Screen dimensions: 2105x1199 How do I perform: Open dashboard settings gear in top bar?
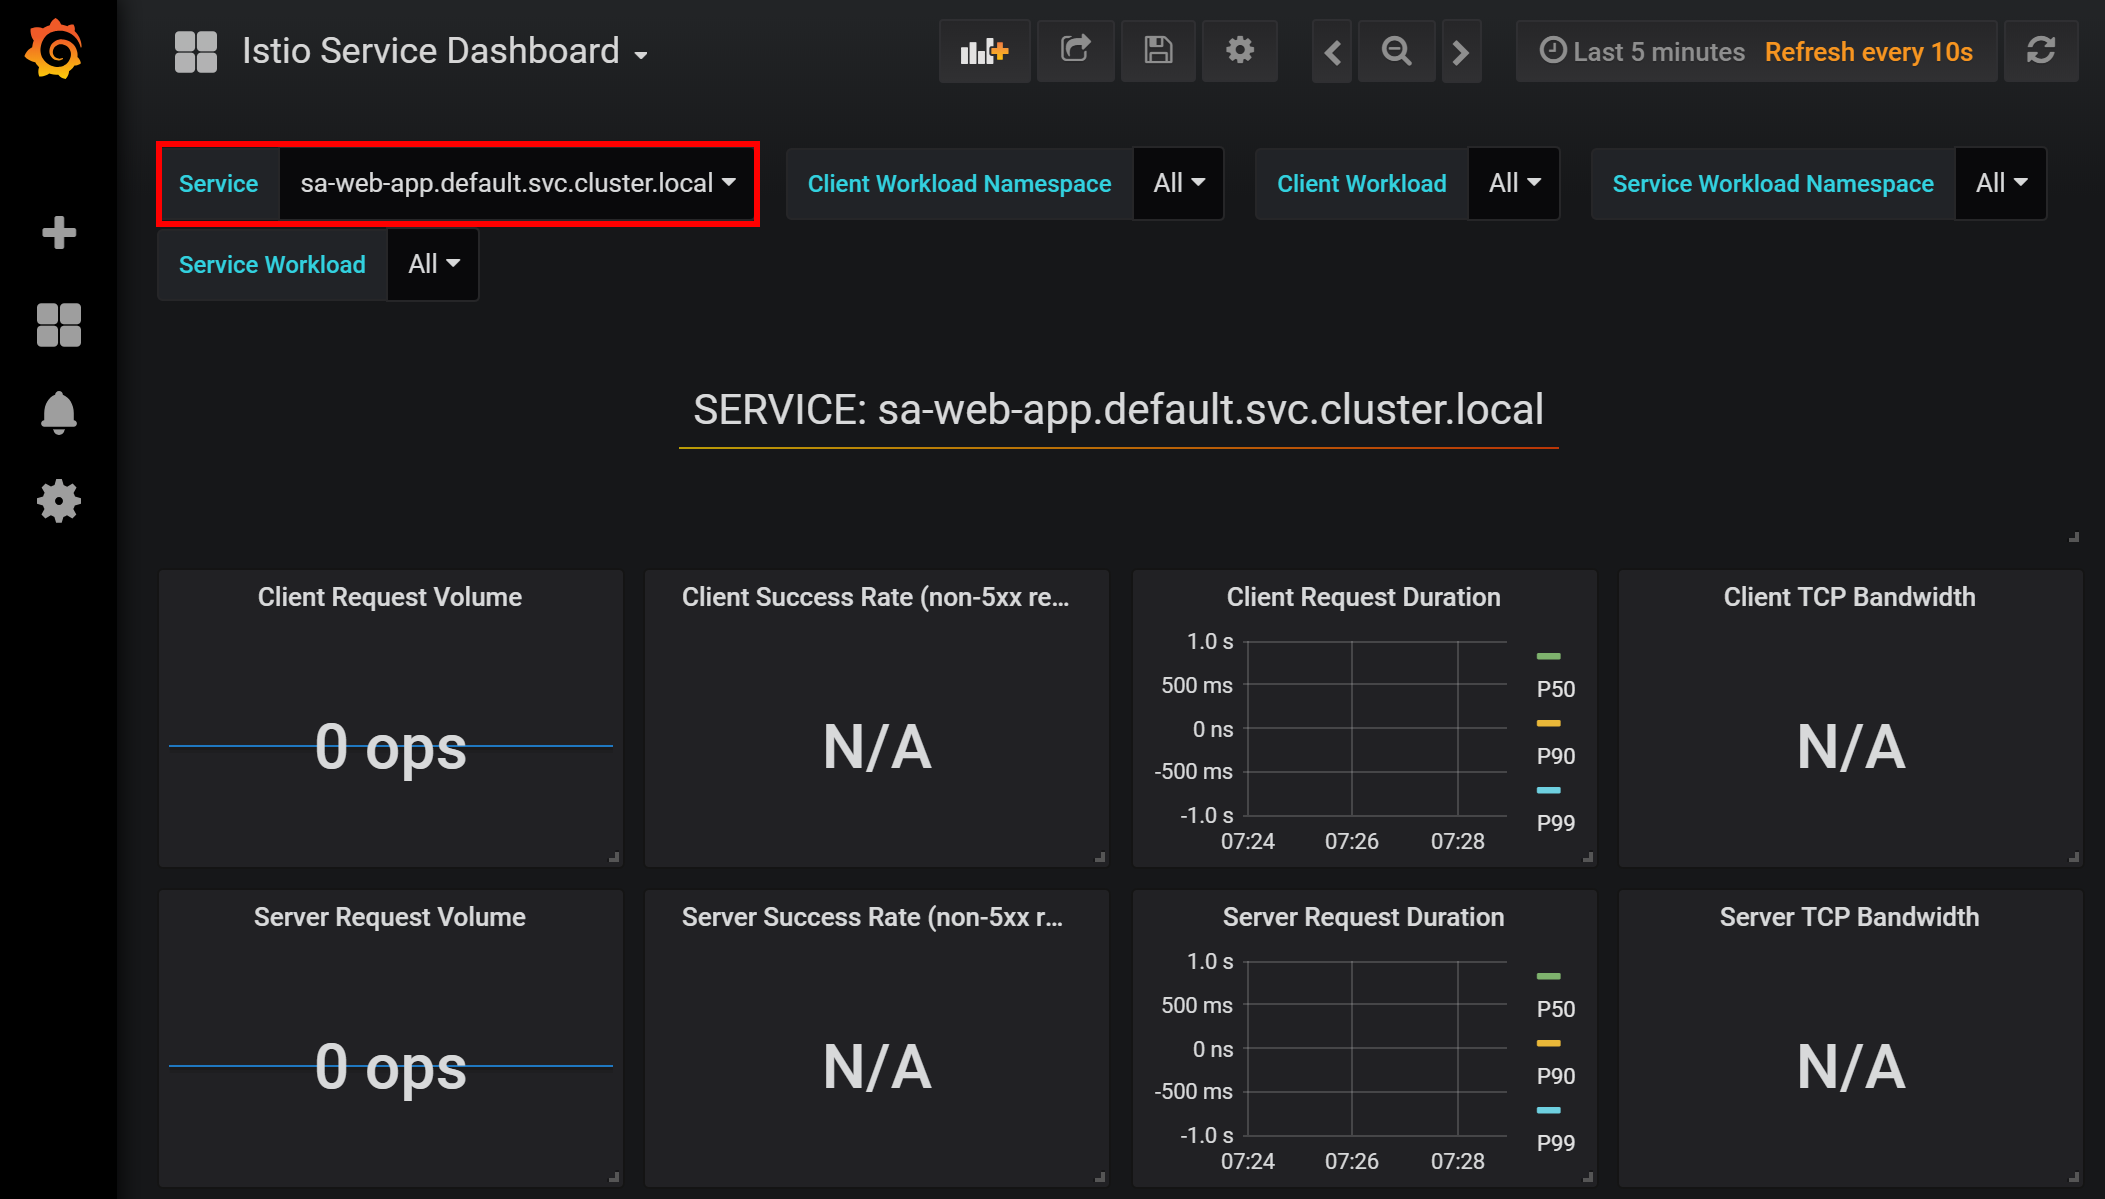pyautogui.click(x=1240, y=51)
